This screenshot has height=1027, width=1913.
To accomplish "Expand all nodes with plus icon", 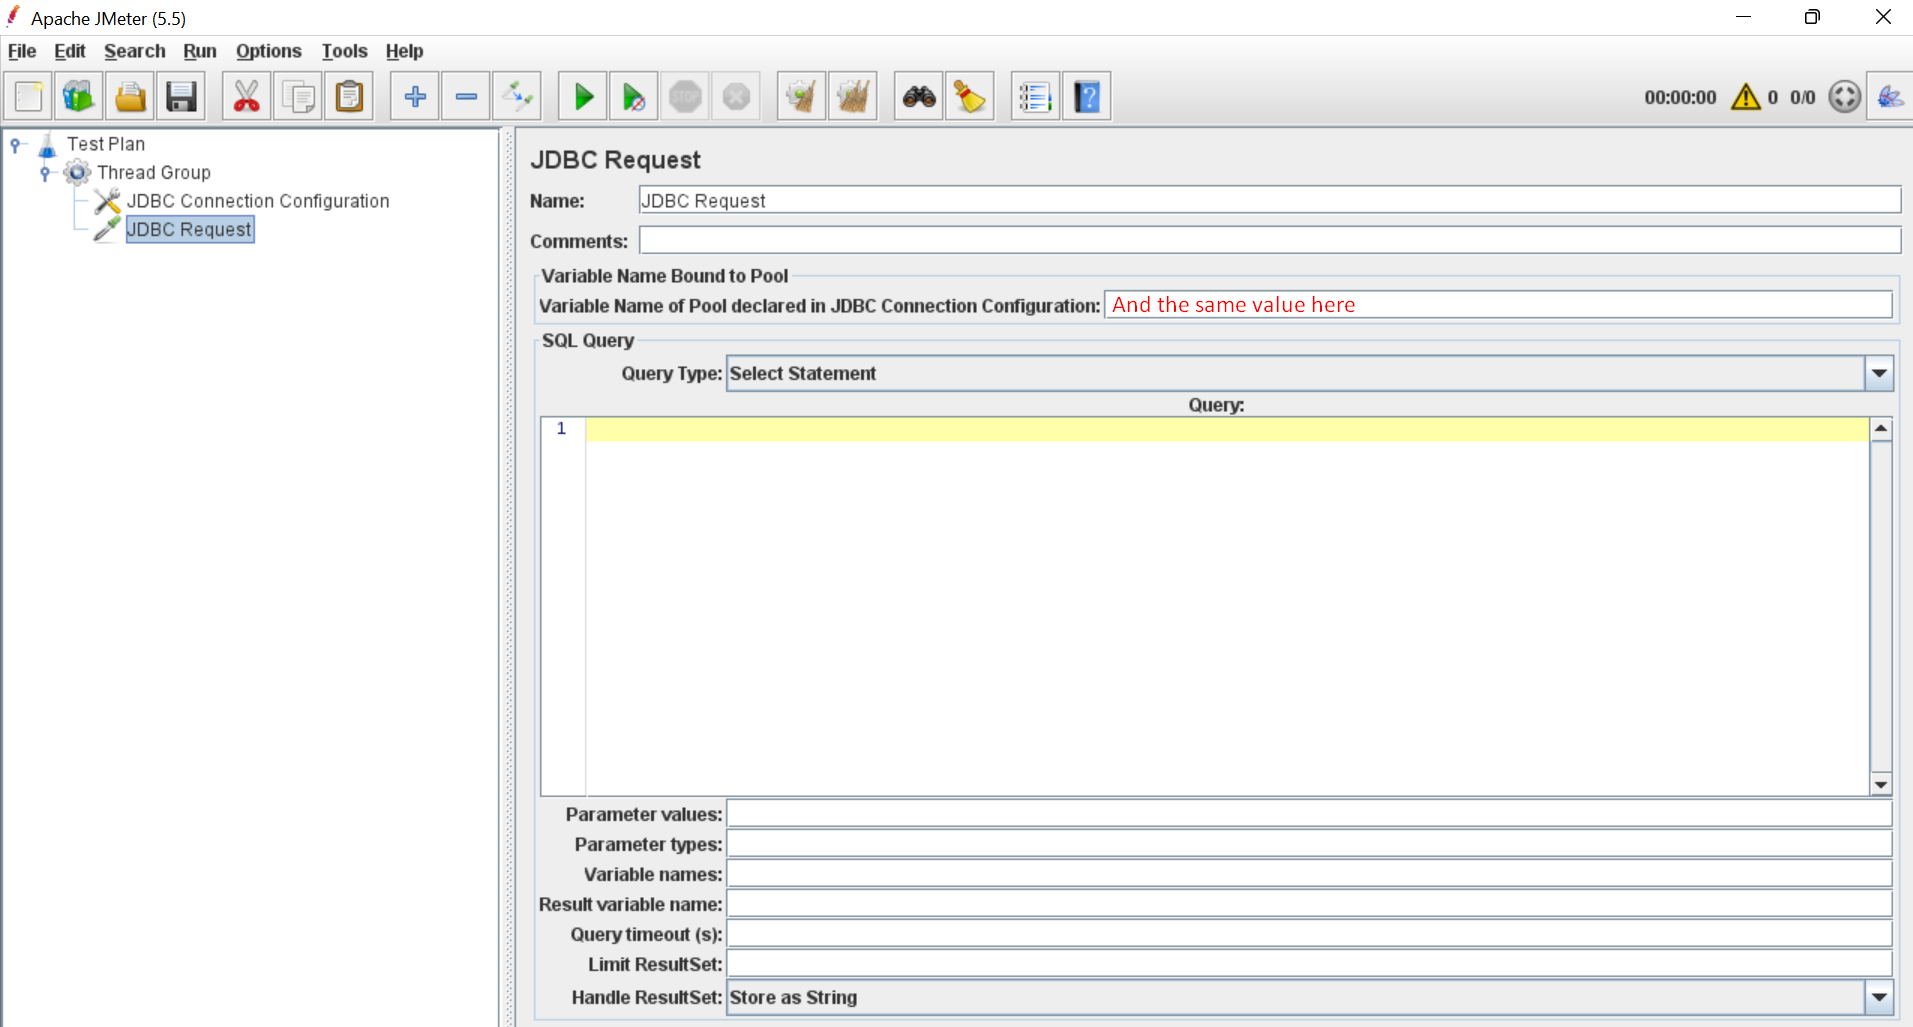I will (x=415, y=97).
